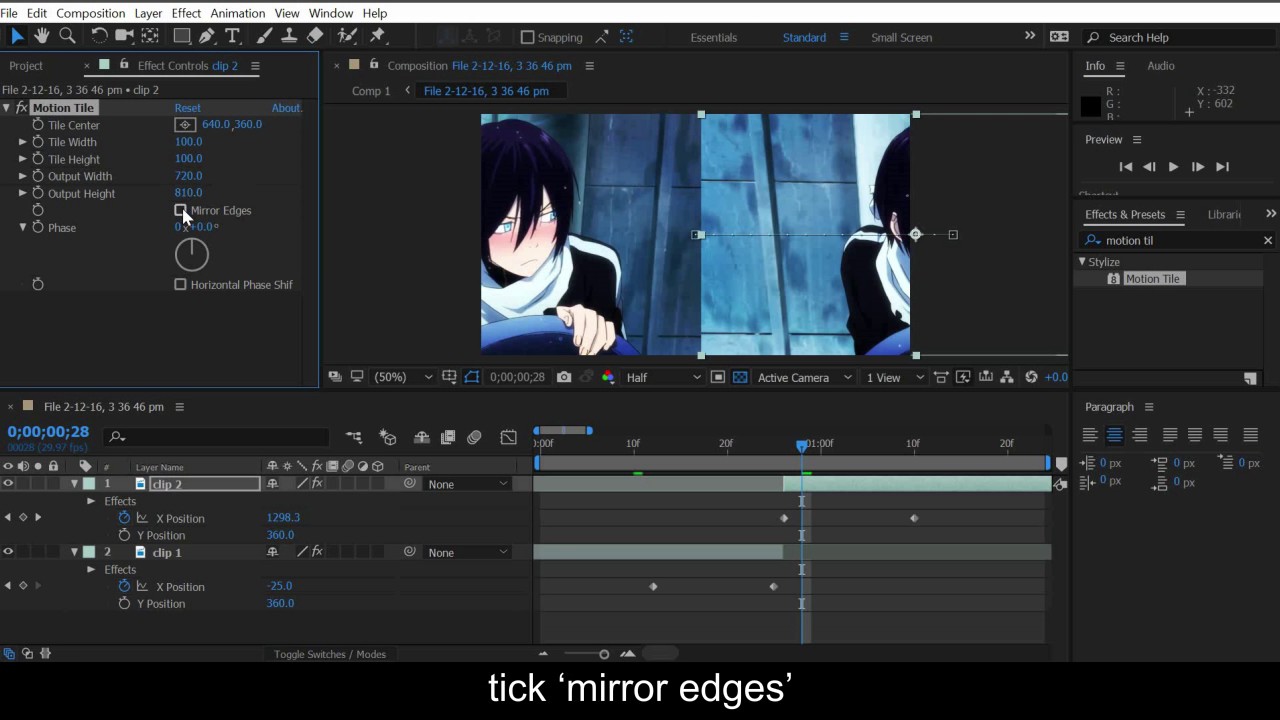Select the Clone Stamp tool
Viewport: 1280px width, 720px height.
coord(289,36)
